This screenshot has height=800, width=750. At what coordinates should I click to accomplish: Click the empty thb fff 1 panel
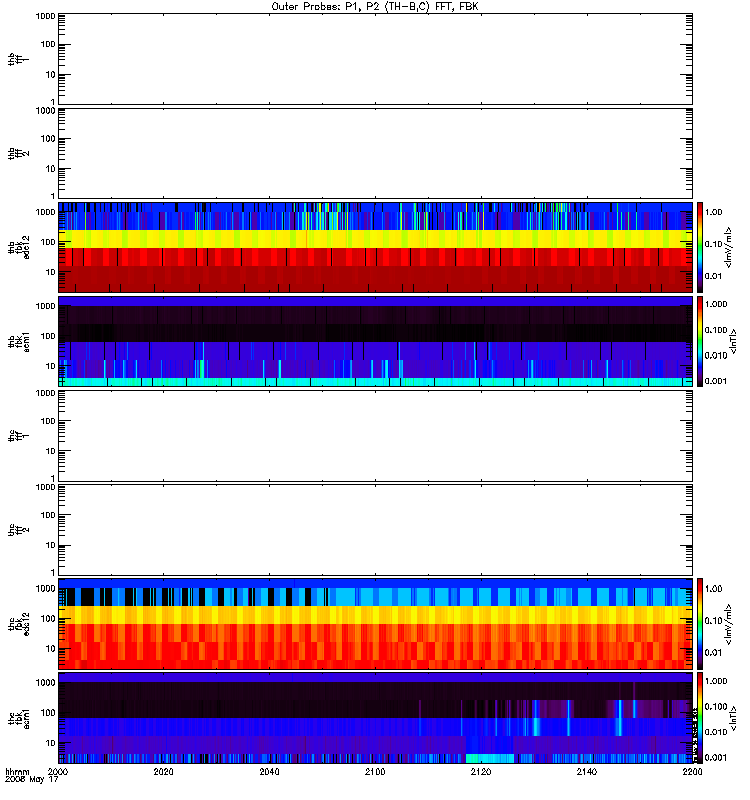point(375,59)
